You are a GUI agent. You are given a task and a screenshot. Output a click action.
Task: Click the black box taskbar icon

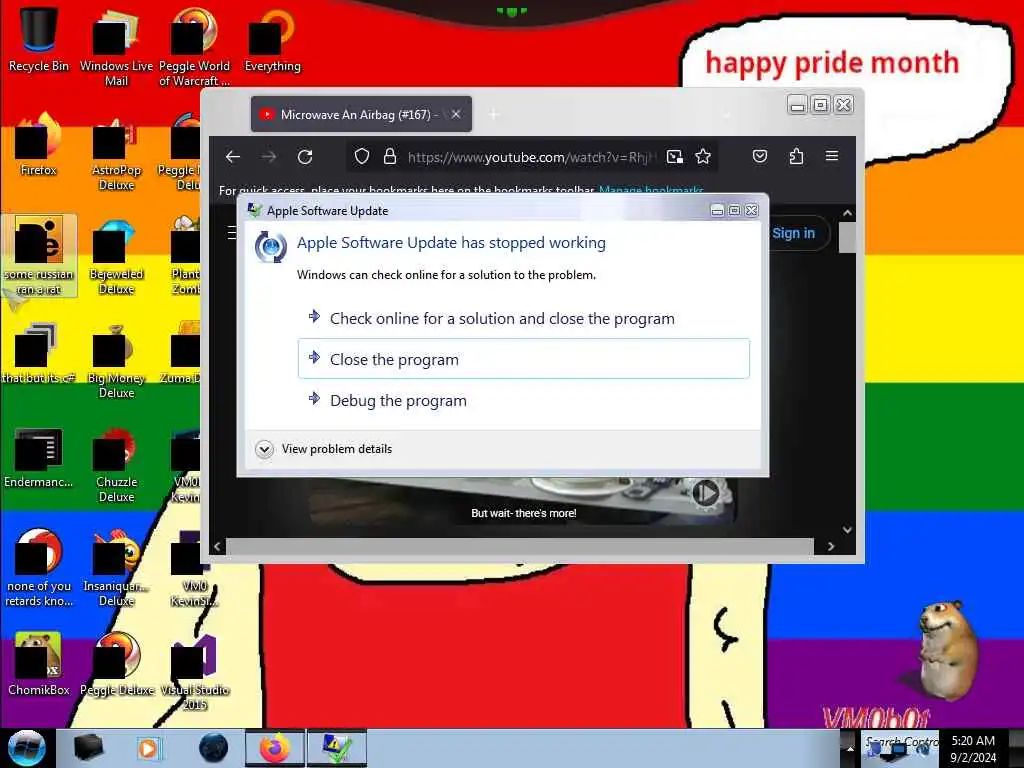(x=88, y=748)
